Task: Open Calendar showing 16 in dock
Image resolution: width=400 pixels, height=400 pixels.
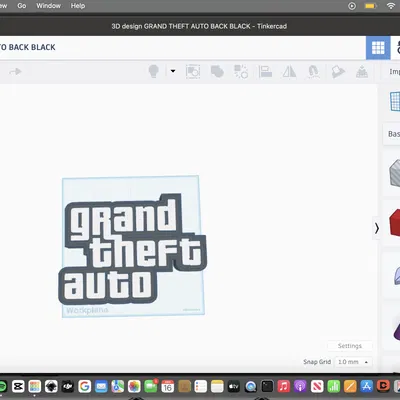Action: (x=167, y=387)
